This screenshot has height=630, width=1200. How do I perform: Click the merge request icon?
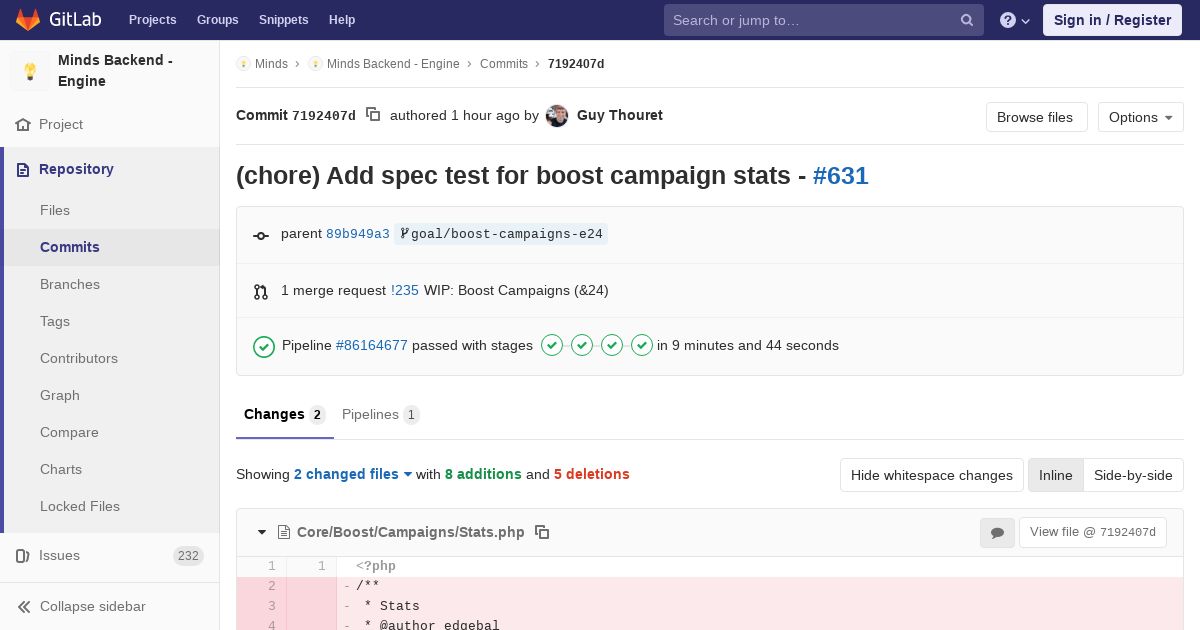pyautogui.click(x=261, y=292)
